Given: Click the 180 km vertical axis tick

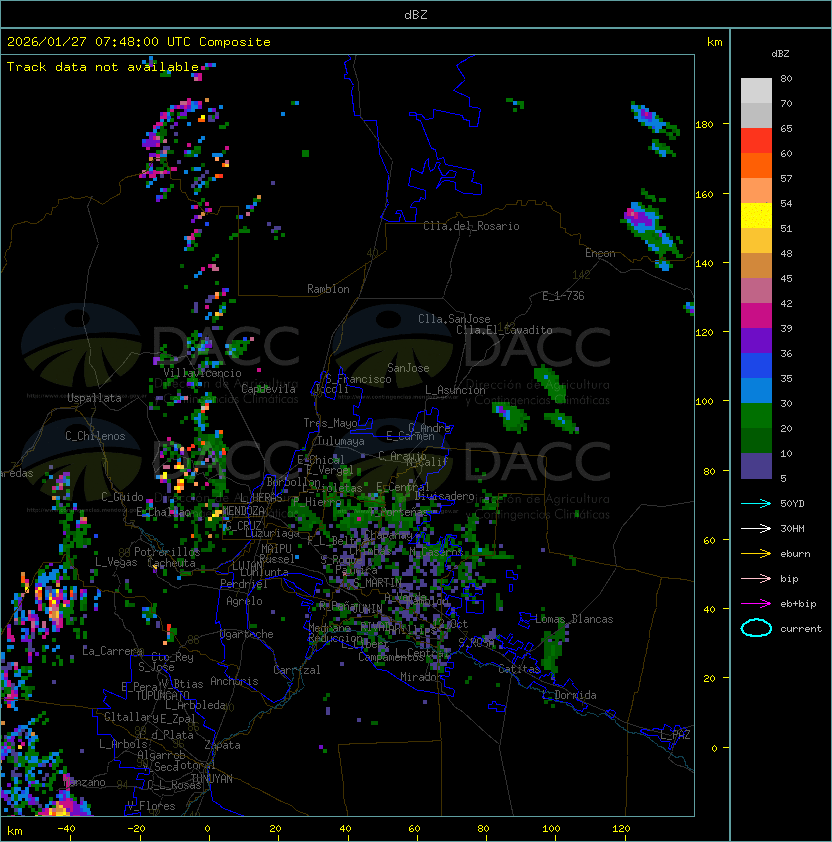Looking at the screenshot, I should click(x=704, y=125).
